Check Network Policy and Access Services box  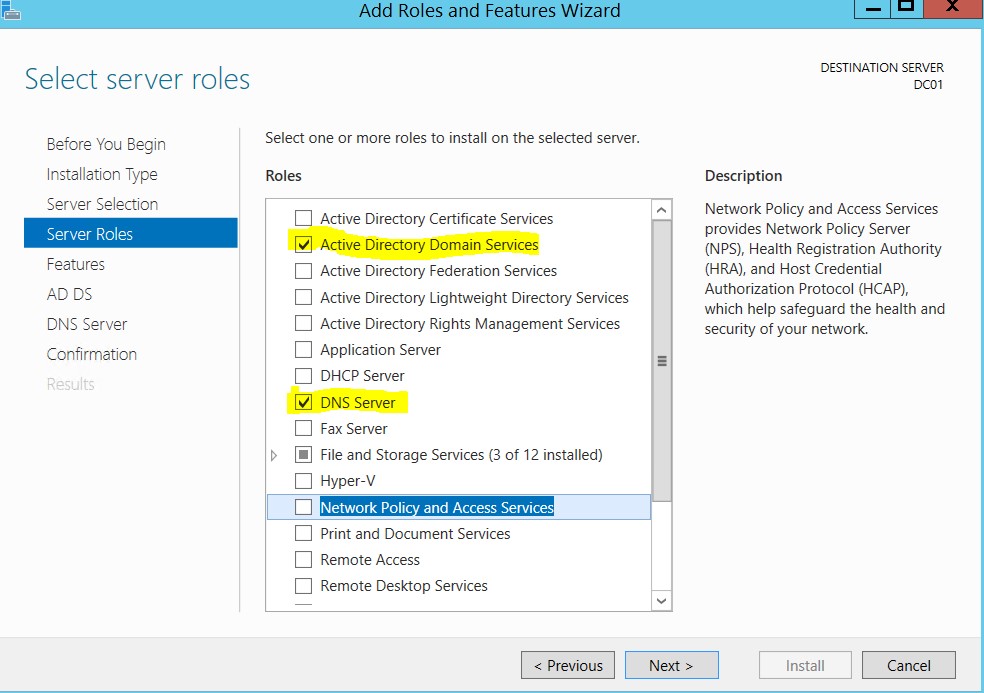303,507
